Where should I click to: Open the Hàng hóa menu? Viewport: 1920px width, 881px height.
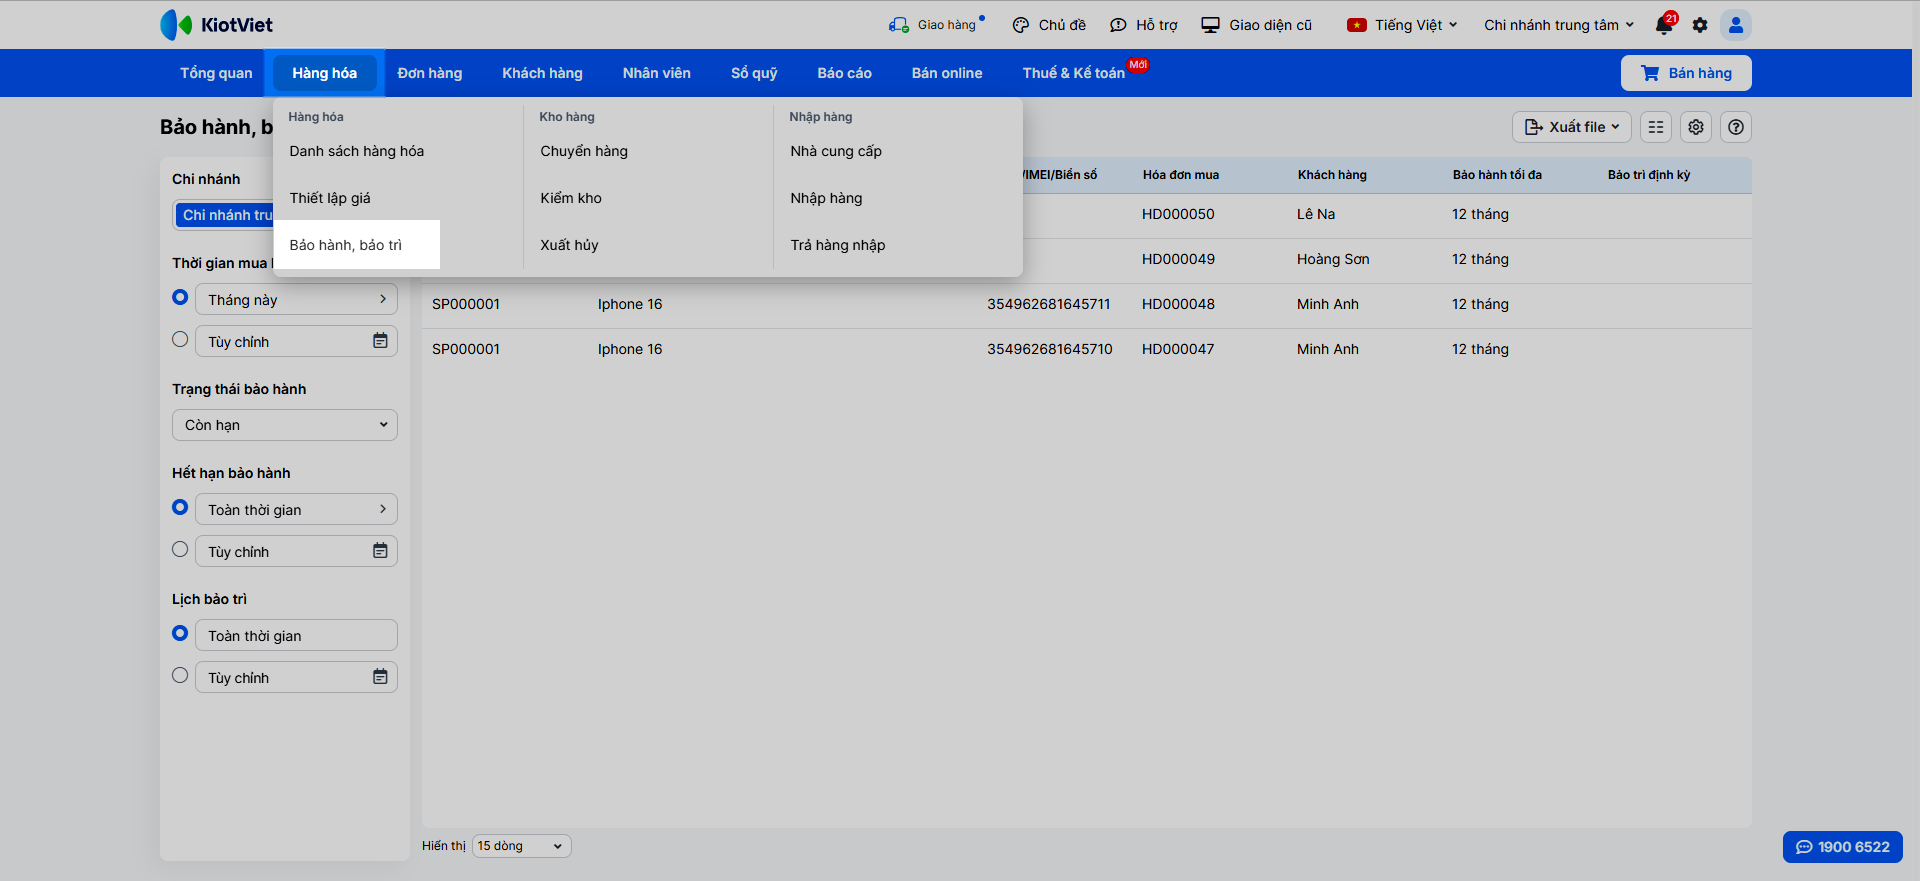point(324,73)
